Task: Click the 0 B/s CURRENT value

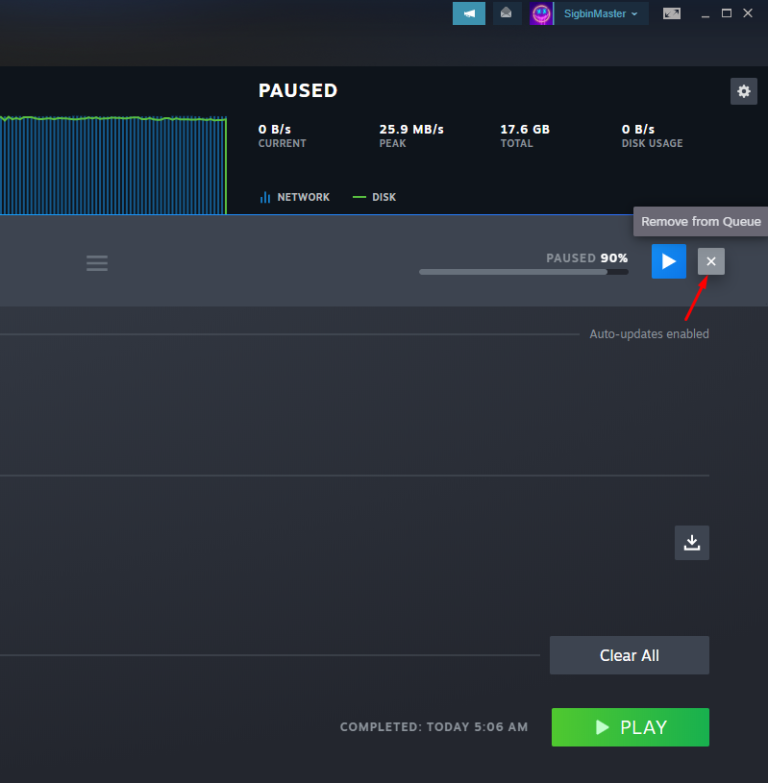Action: point(274,129)
